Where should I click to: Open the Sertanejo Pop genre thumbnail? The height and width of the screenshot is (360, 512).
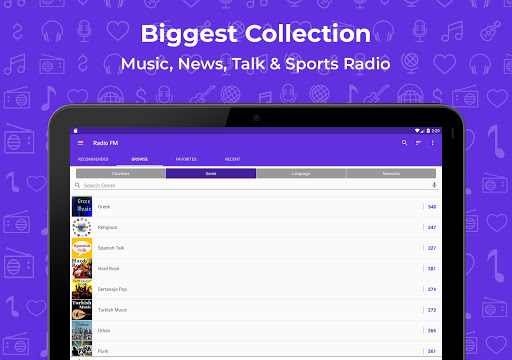click(82, 289)
